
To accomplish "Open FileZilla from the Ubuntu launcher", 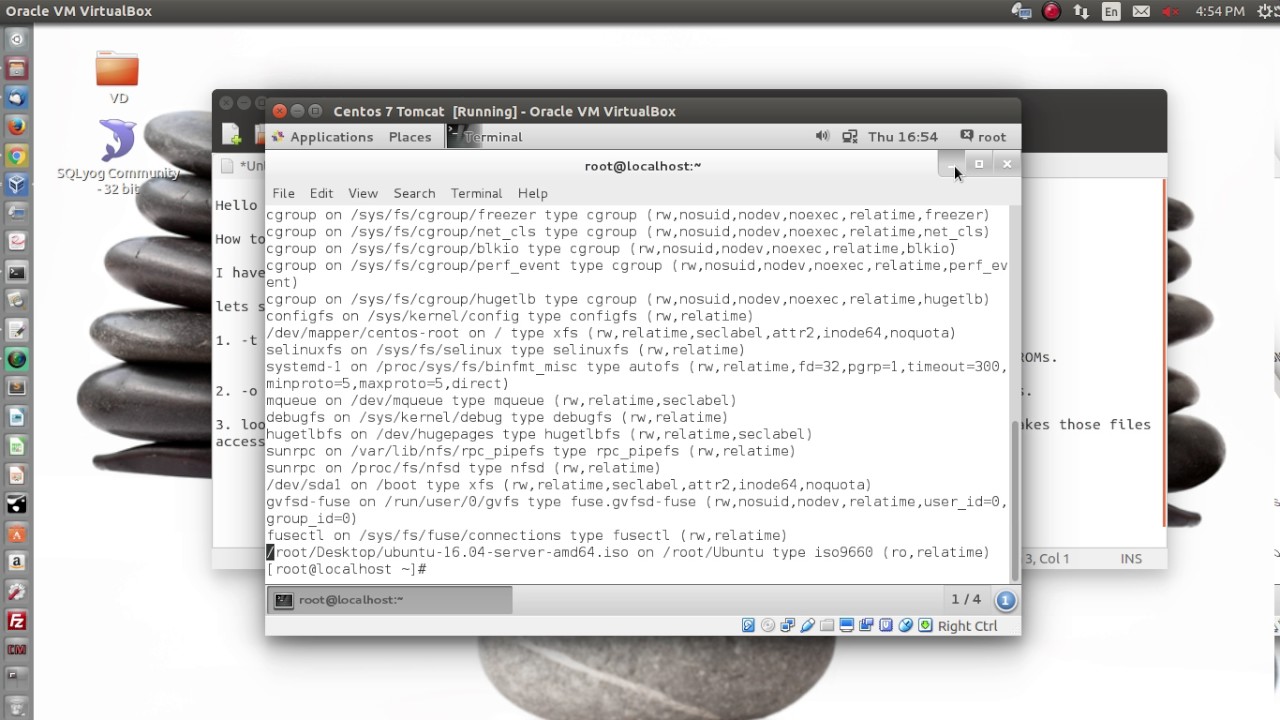I will (x=16, y=621).
